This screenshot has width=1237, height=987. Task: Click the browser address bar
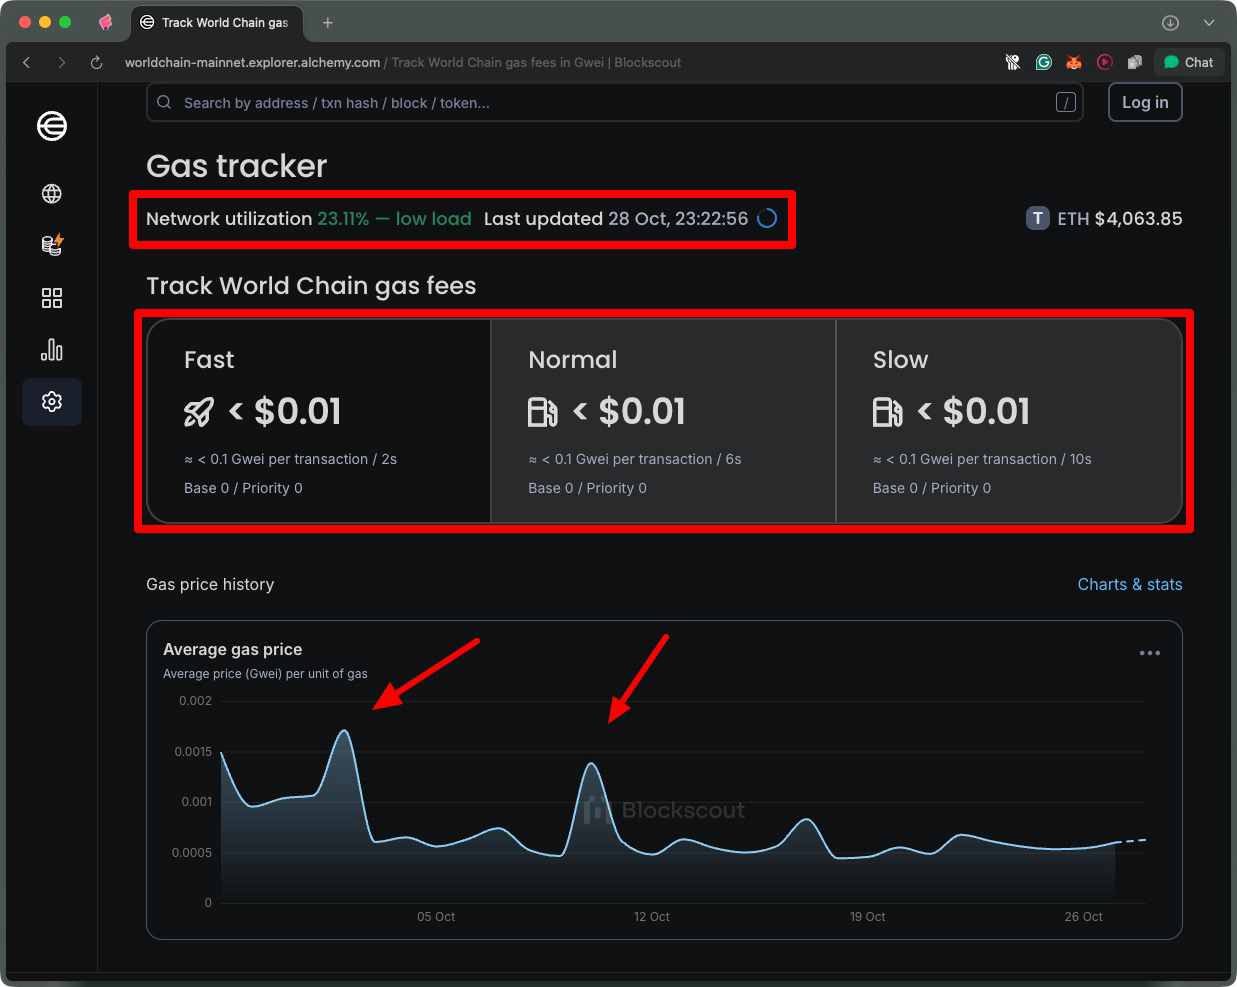click(400, 62)
